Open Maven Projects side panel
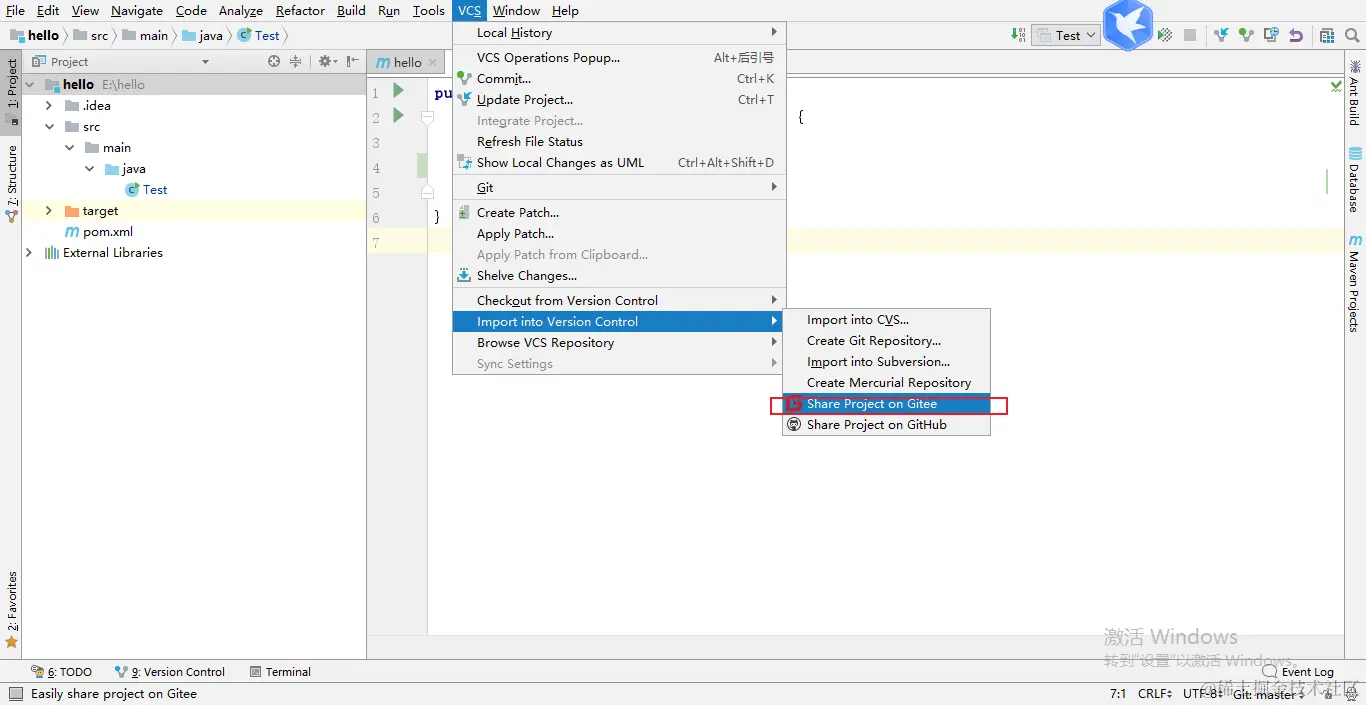Screen dimensions: 1366x705 point(1354,284)
